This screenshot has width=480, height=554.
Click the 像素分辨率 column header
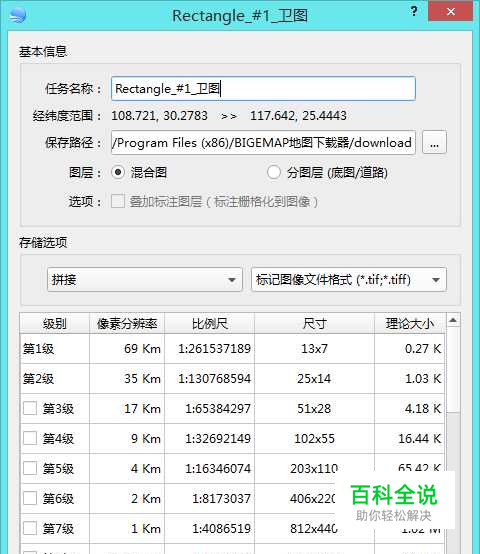pos(127,323)
